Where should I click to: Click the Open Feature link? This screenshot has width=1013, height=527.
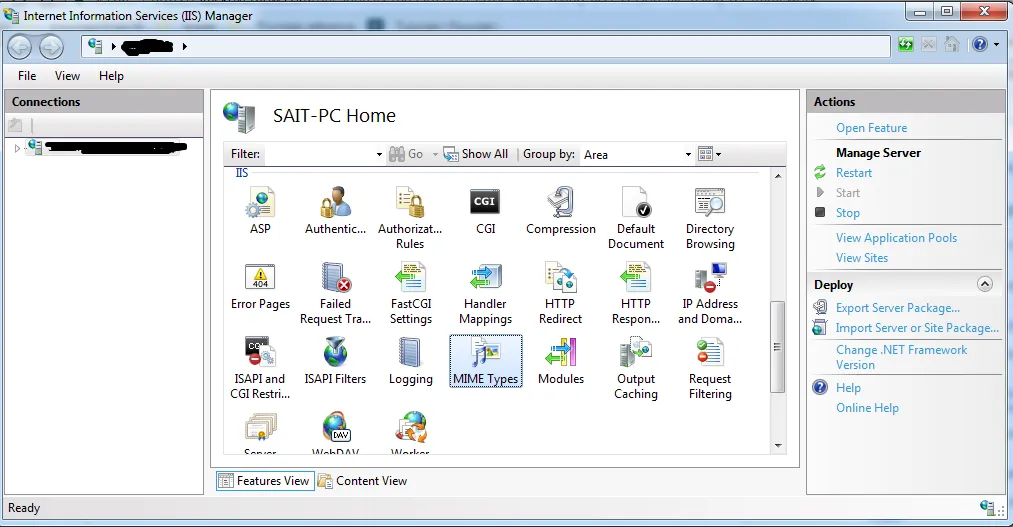pos(872,128)
